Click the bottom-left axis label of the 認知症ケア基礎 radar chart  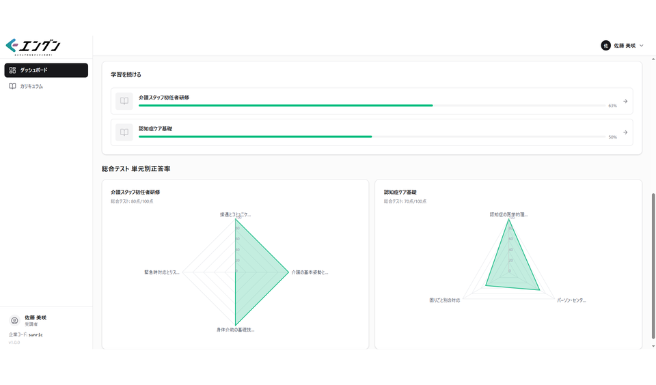click(445, 300)
